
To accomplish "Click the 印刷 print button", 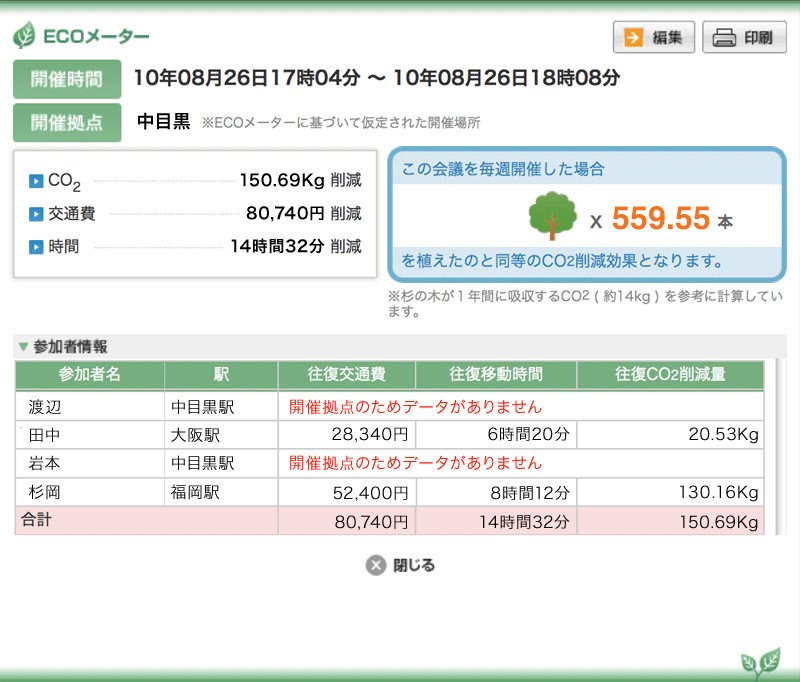I will pyautogui.click(x=744, y=37).
